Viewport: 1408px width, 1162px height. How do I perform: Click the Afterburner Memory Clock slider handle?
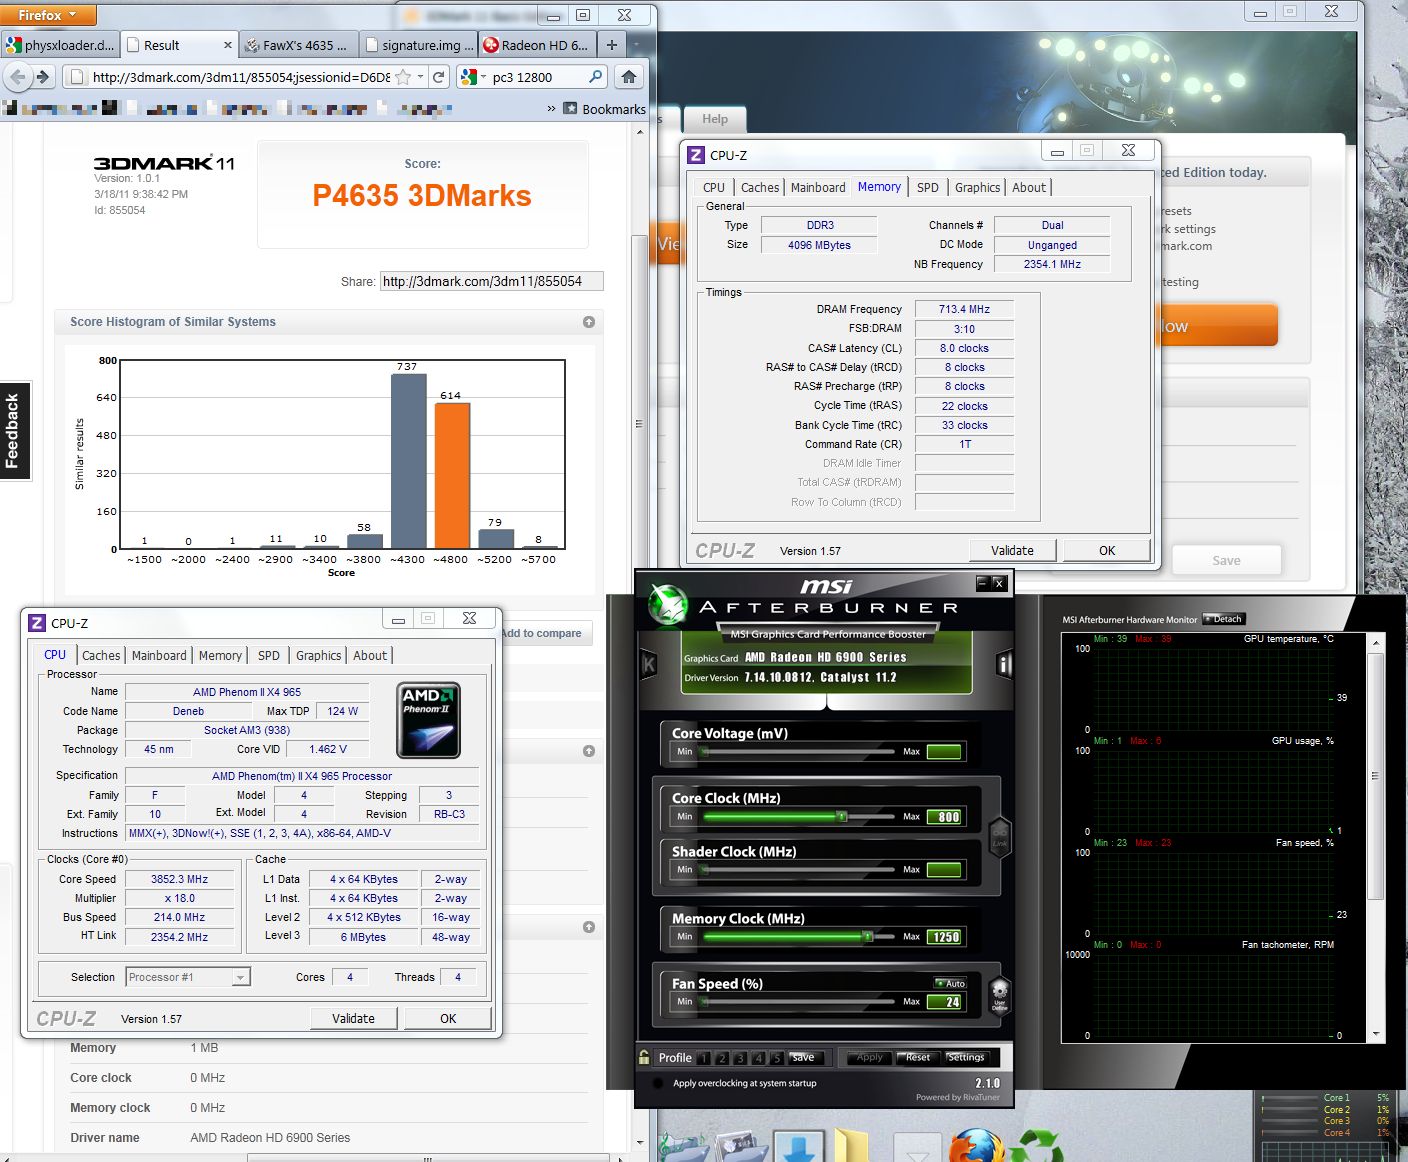(x=868, y=937)
